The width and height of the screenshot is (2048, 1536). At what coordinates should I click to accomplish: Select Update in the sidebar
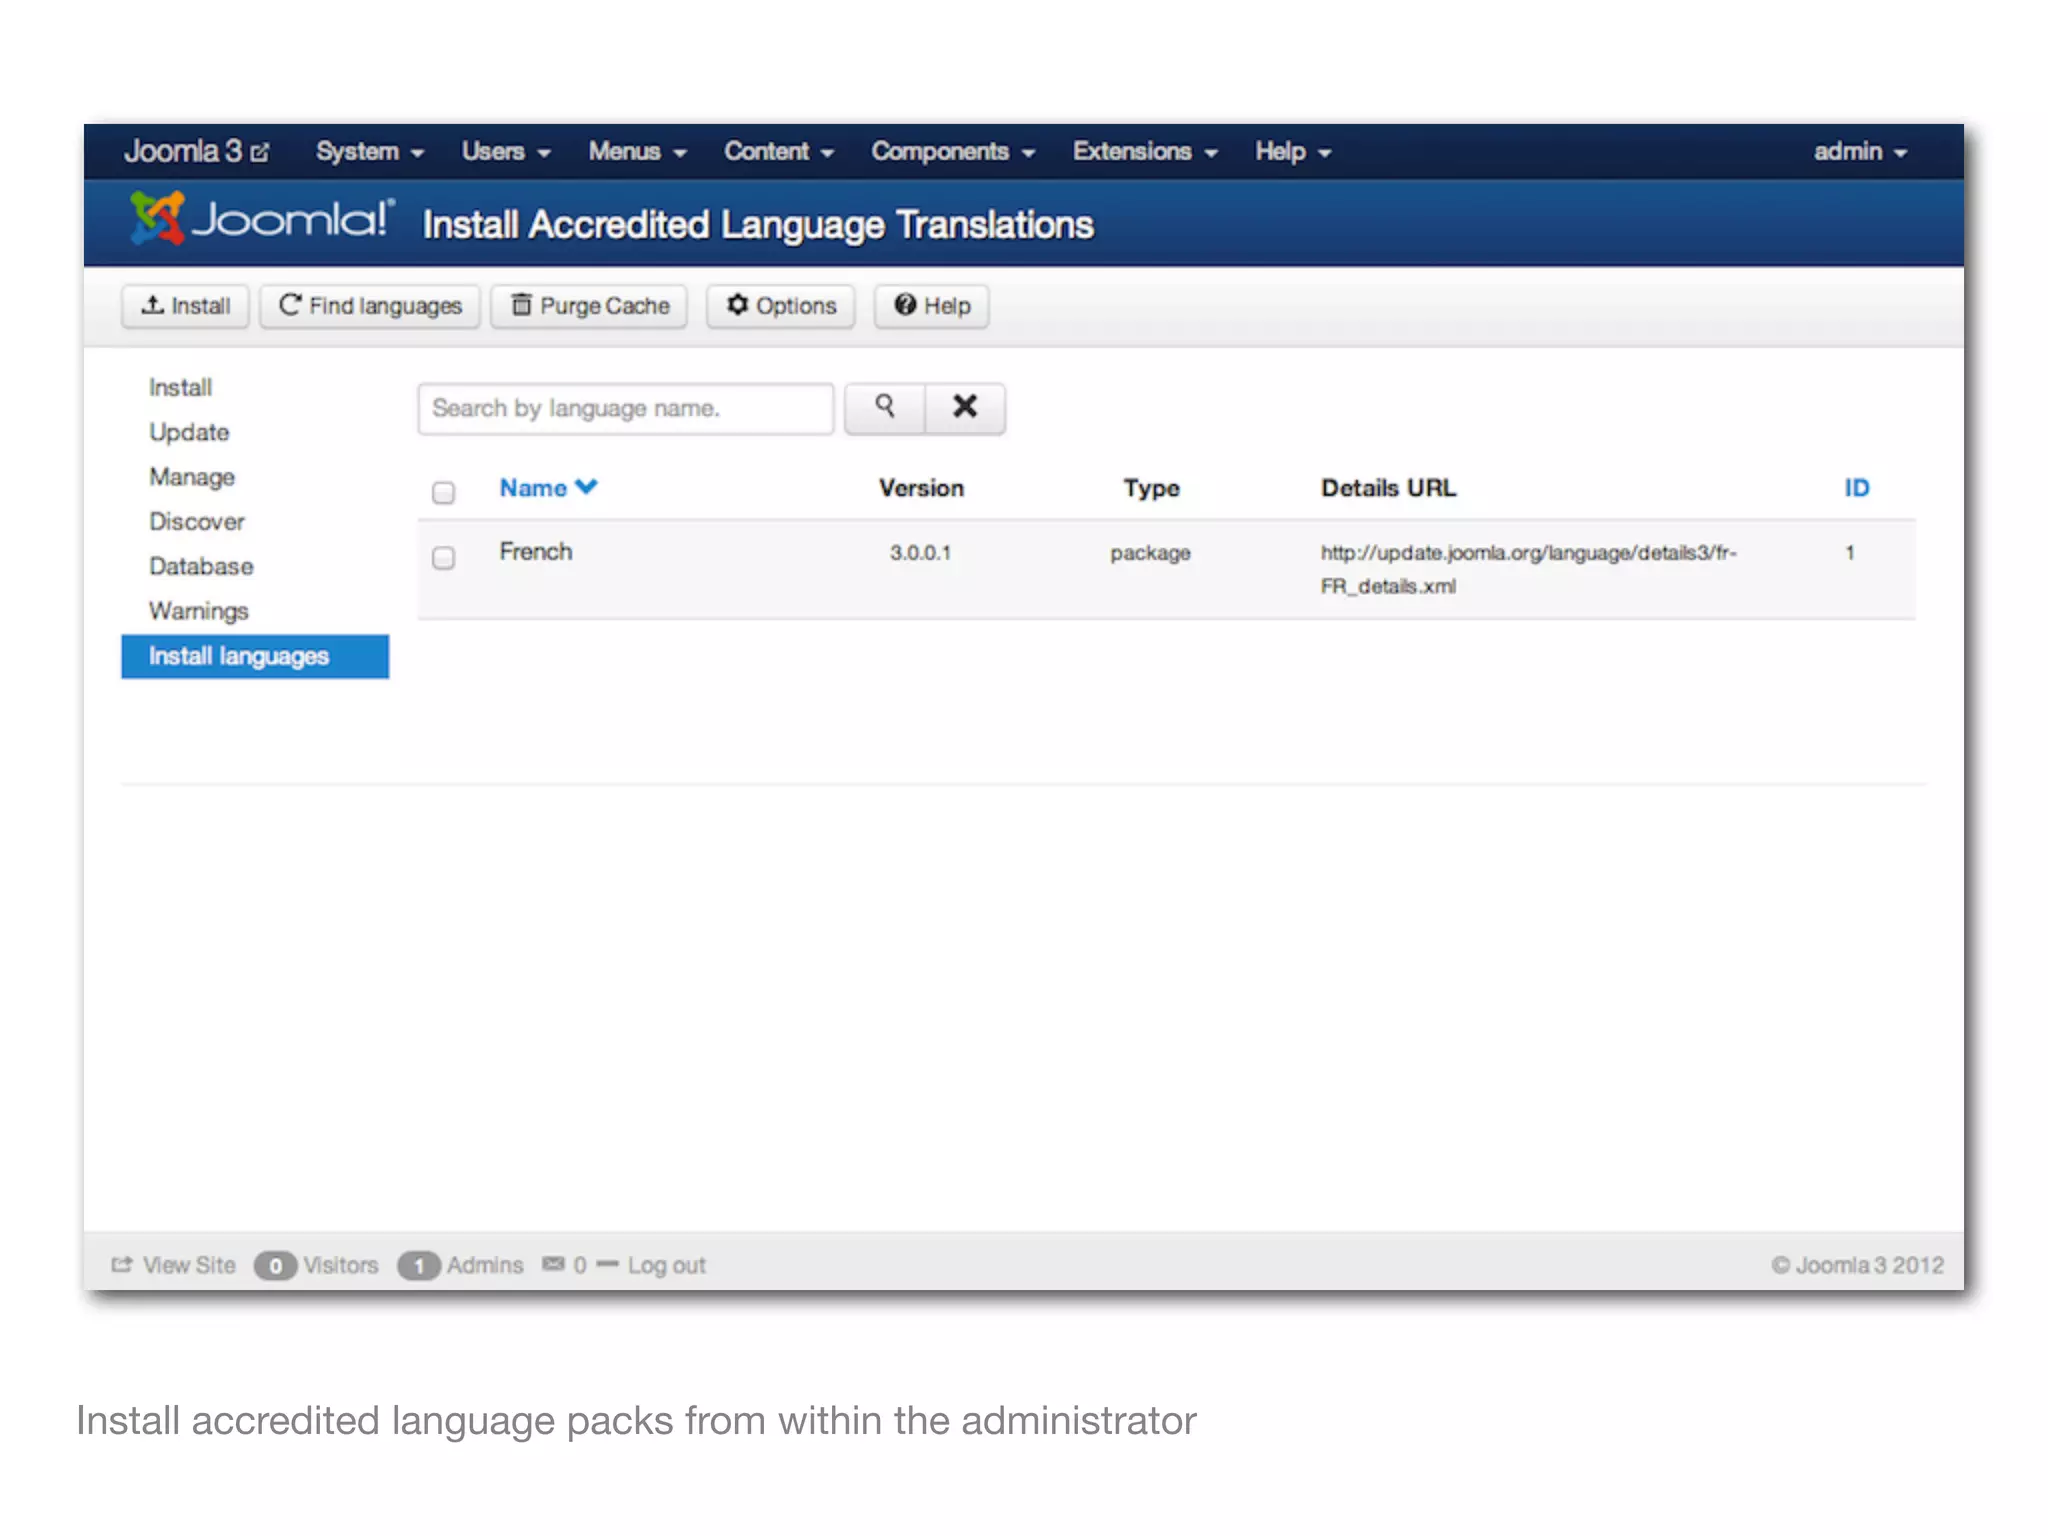coord(189,433)
